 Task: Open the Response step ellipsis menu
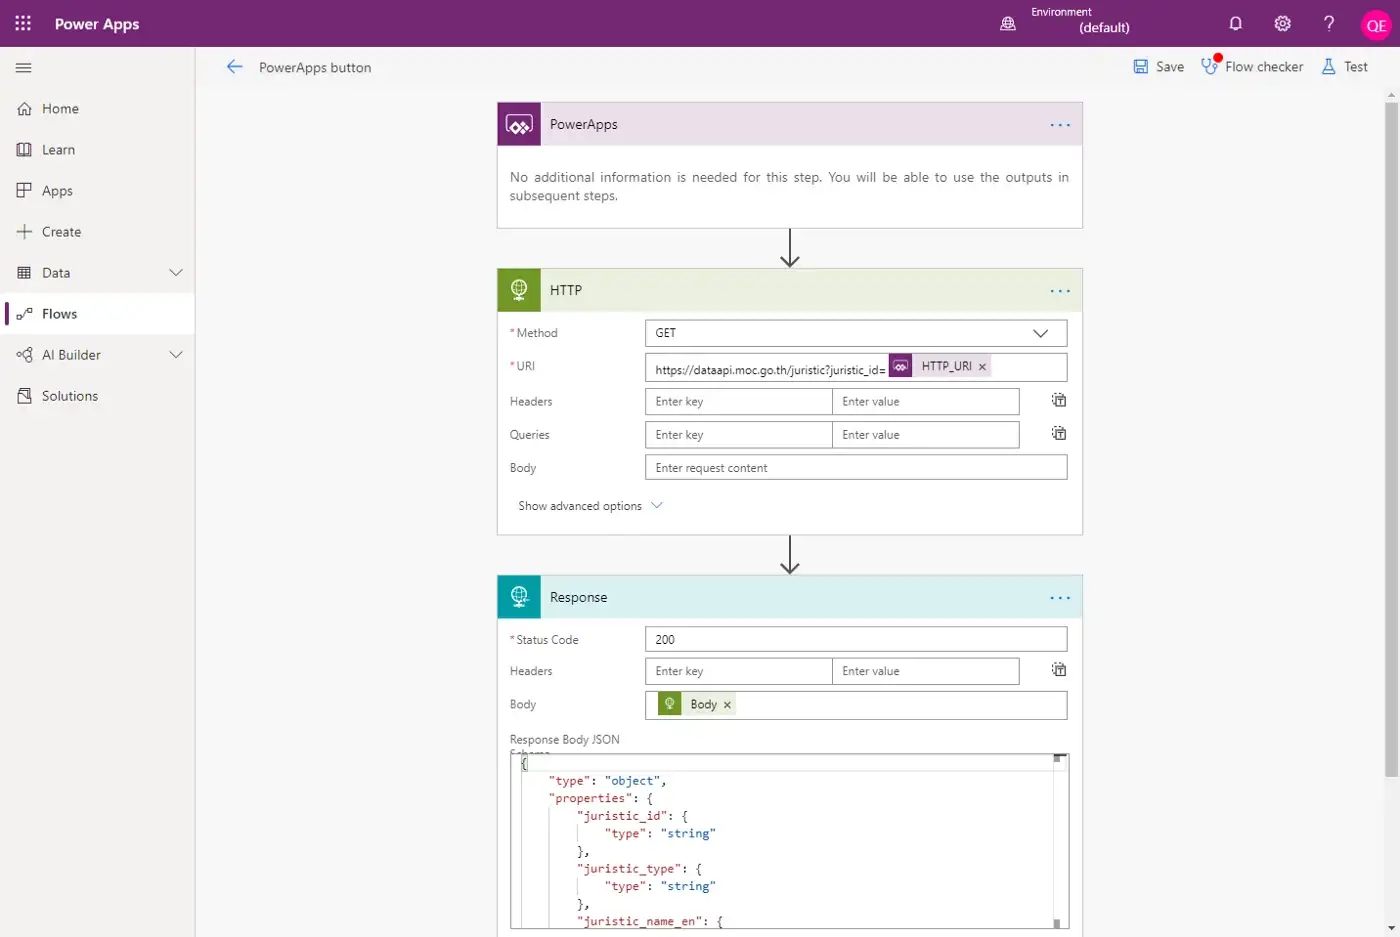tap(1060, 598)
